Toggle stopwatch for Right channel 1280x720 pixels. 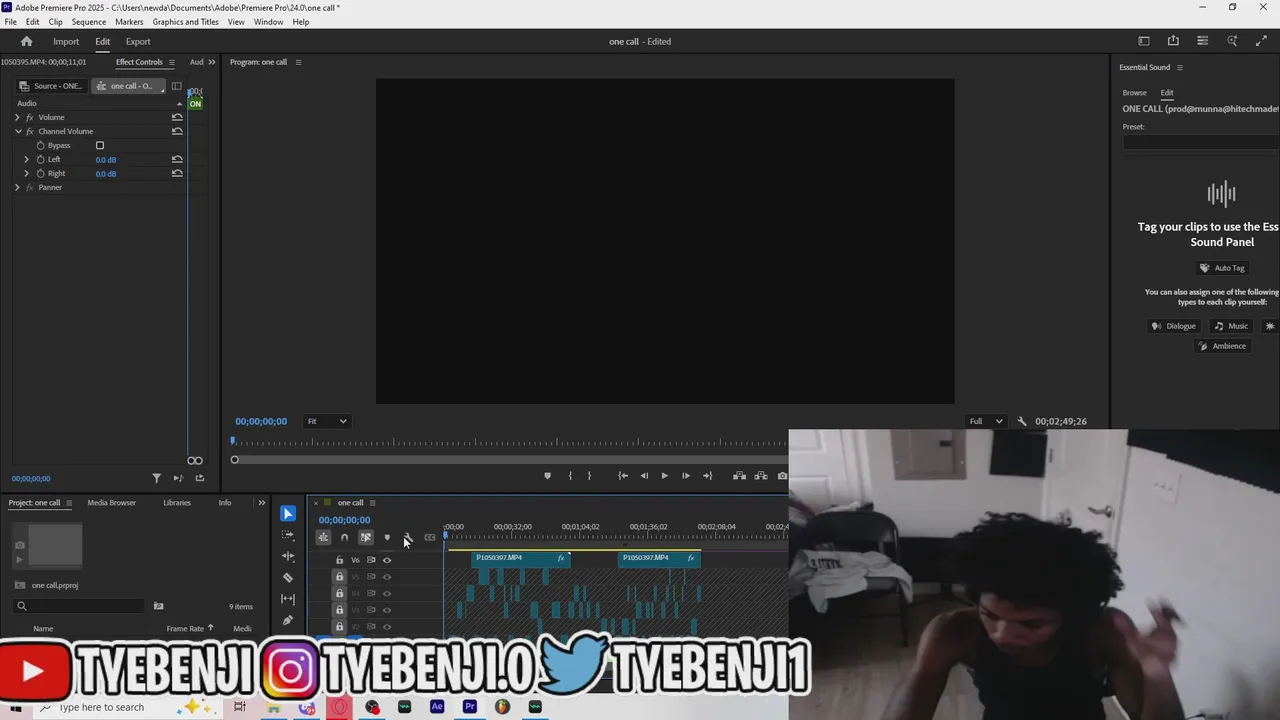[x=40, y=173]
